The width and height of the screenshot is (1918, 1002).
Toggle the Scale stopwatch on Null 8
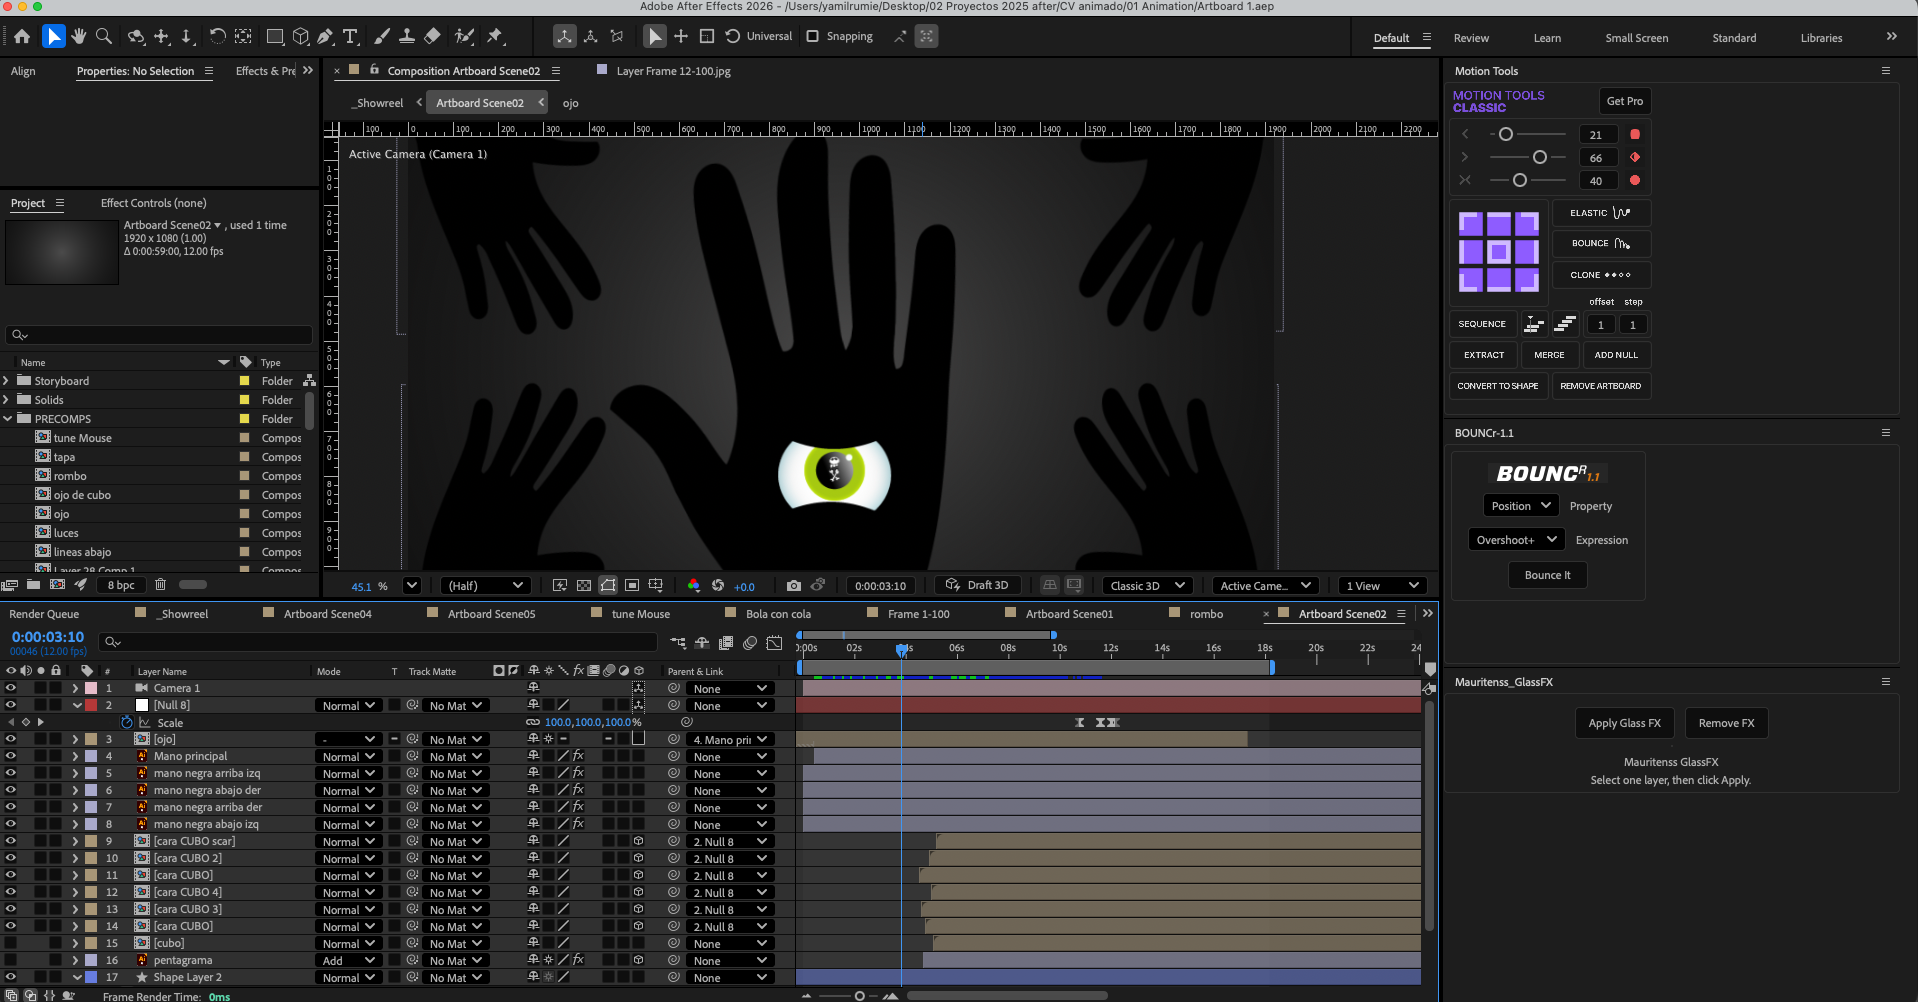(127, 722)
